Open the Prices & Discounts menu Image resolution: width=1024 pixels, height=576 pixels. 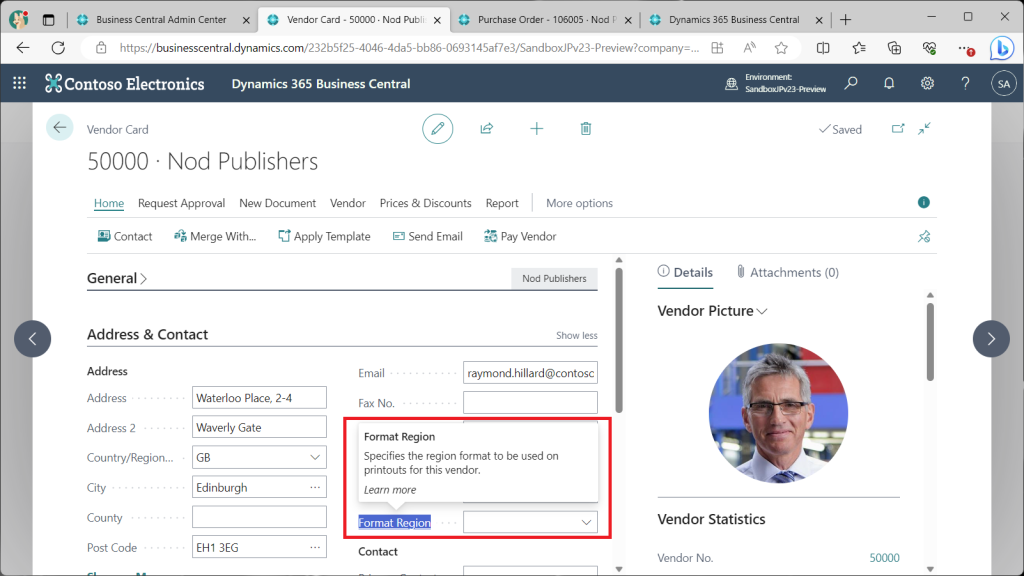pyautogui.click(x=425, y=203)
